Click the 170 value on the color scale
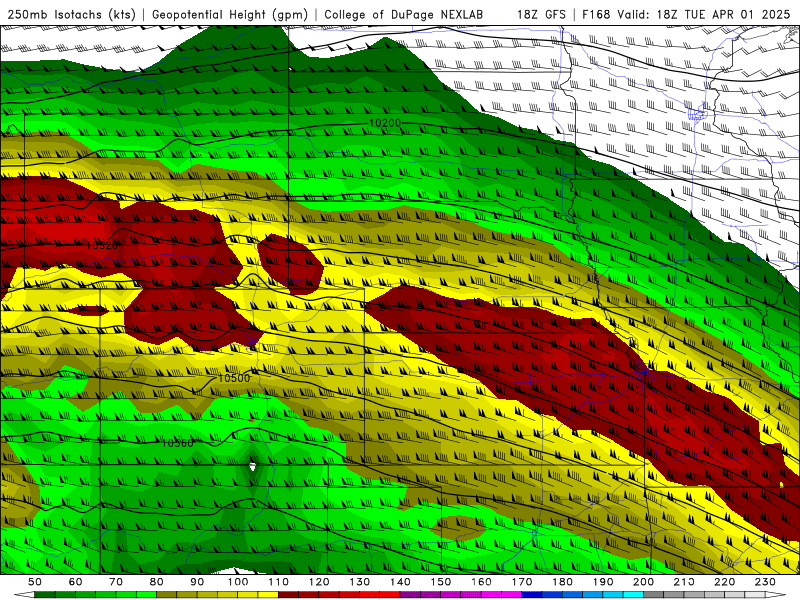 tap(522, 582)
